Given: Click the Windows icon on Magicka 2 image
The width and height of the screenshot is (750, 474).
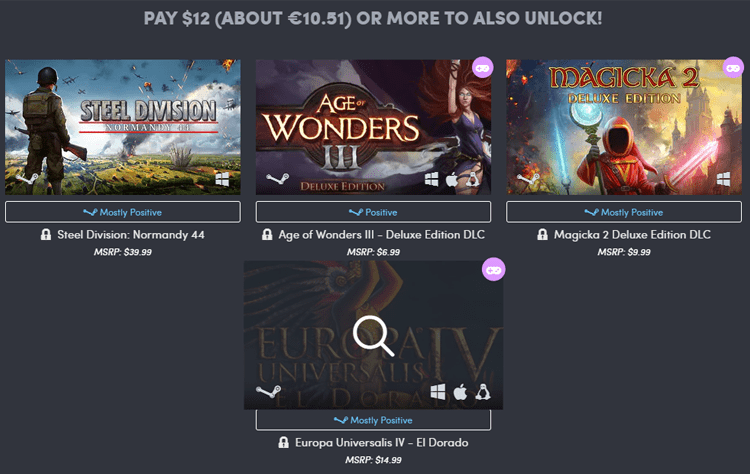Looking at the screenshot, I should point(723,180).
